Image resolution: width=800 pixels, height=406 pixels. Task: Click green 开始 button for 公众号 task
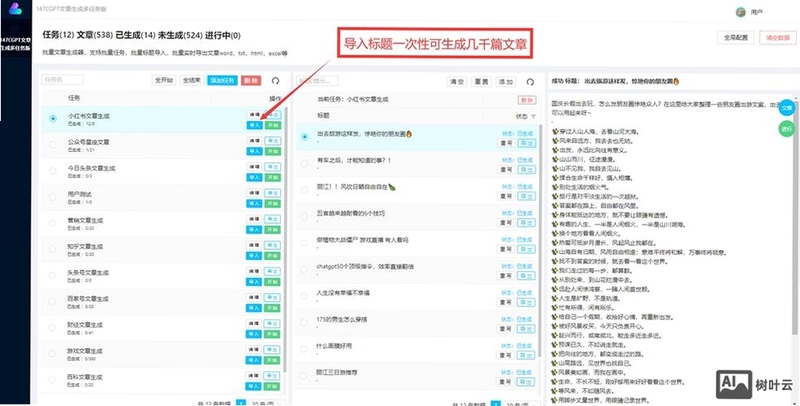272,151
